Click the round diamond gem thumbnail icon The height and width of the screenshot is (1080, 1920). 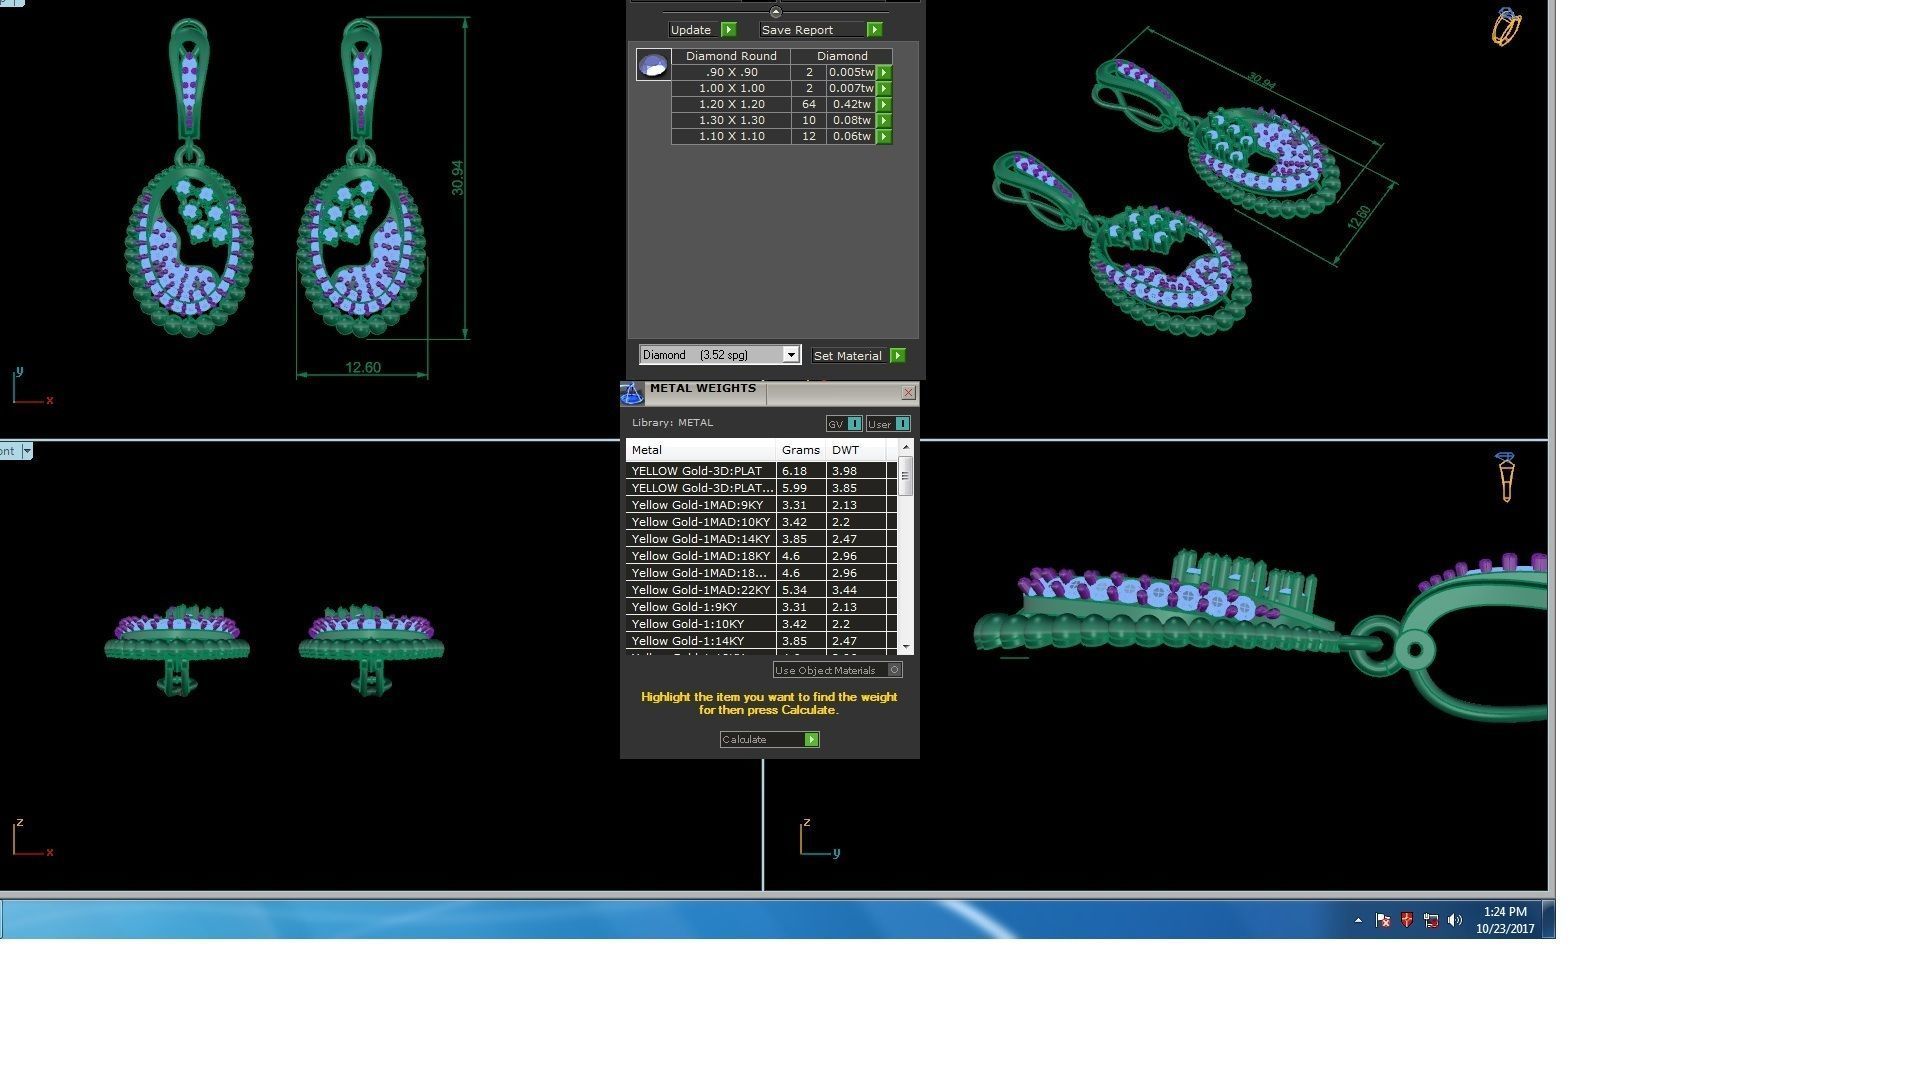pos(653,66)
